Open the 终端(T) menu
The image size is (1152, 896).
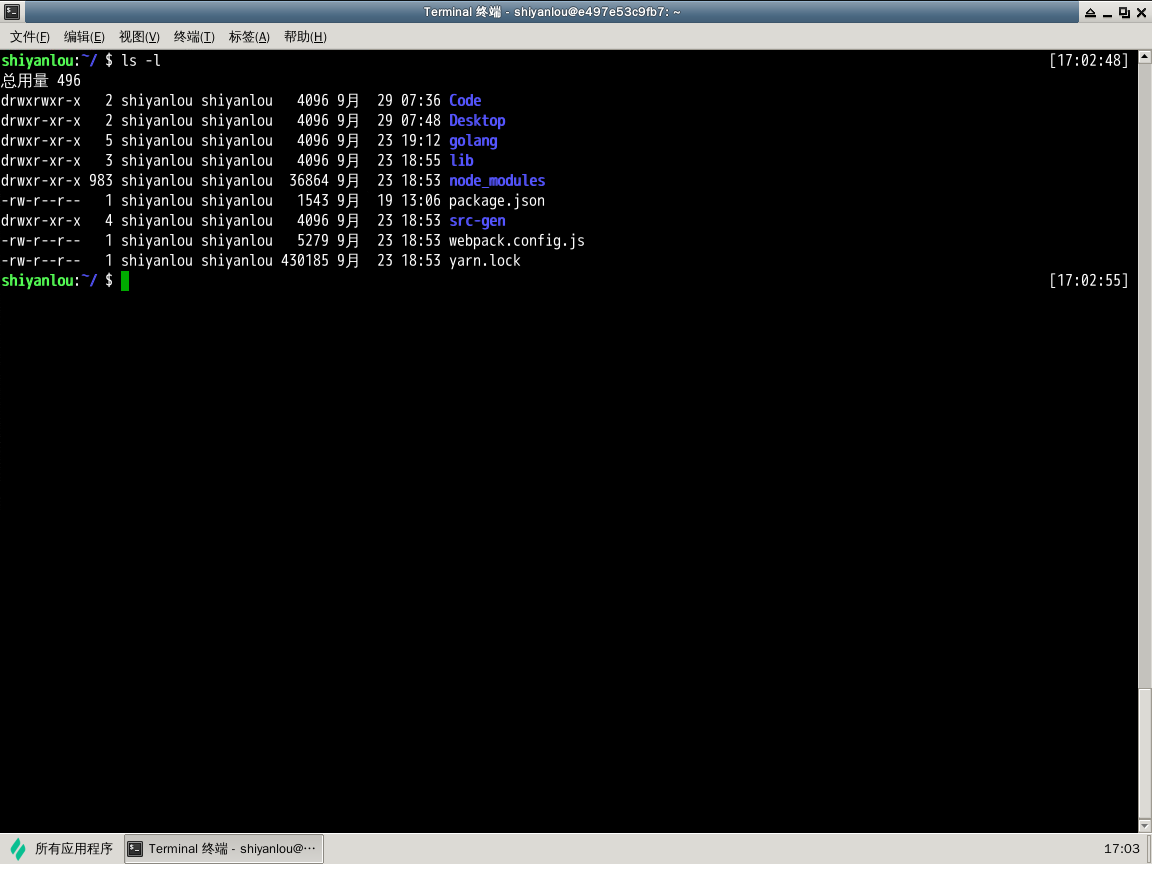pyautogui.click(x=194, y=37)
